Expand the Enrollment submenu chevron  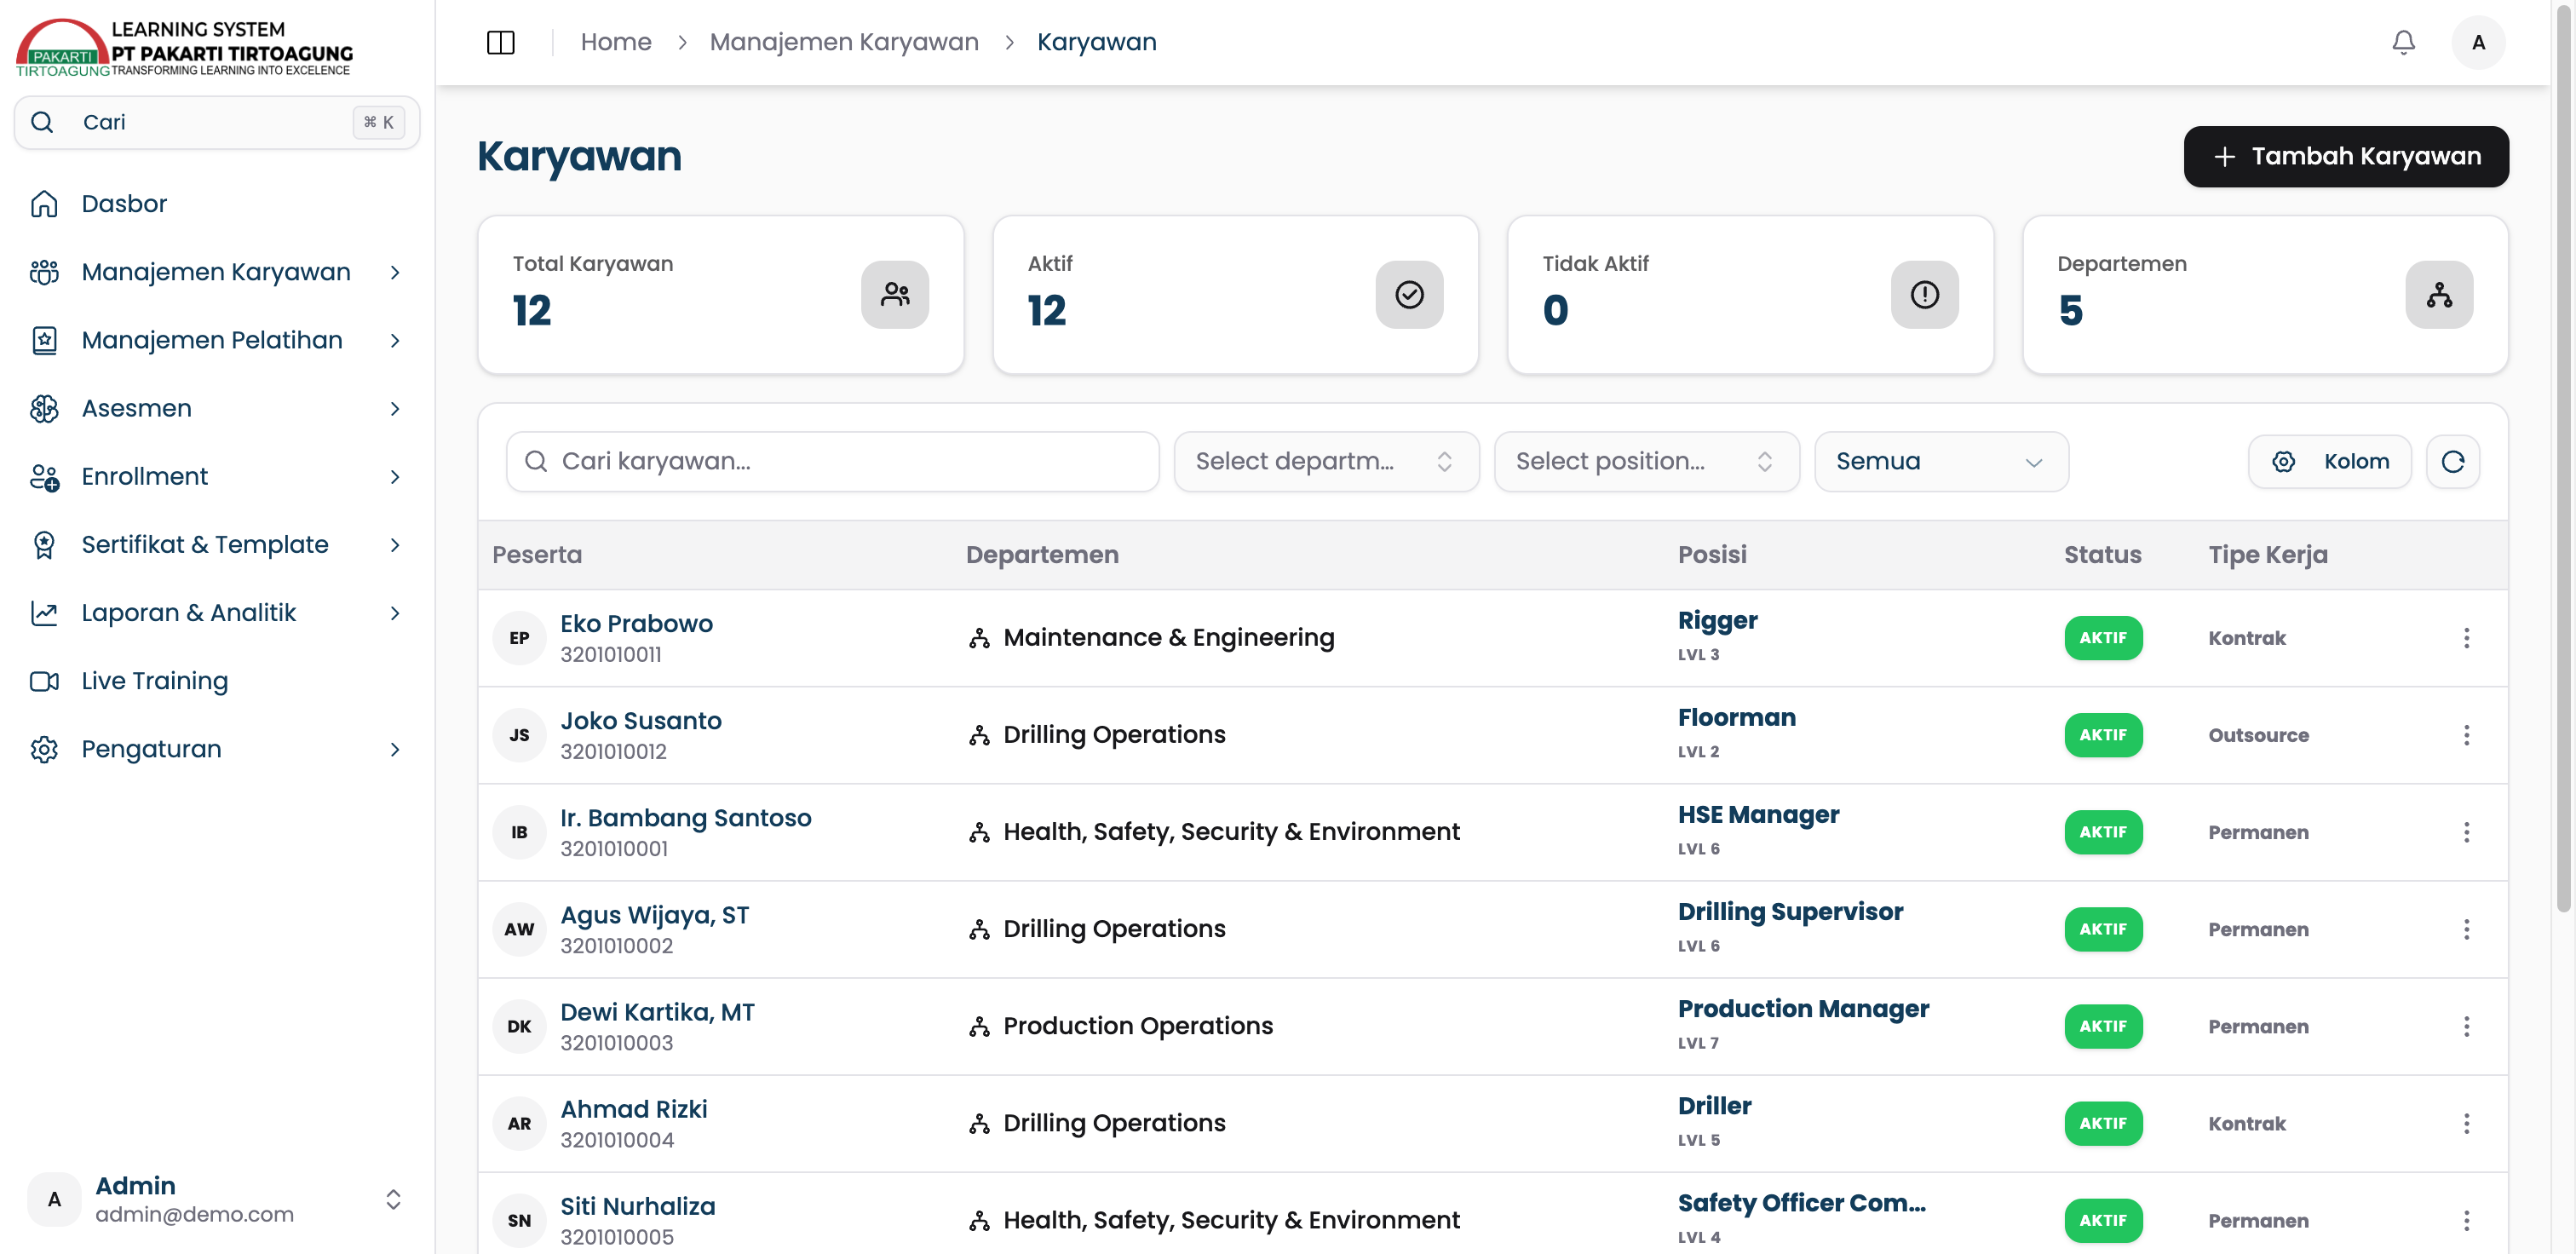pyautogui.click(x=395, y=477)
